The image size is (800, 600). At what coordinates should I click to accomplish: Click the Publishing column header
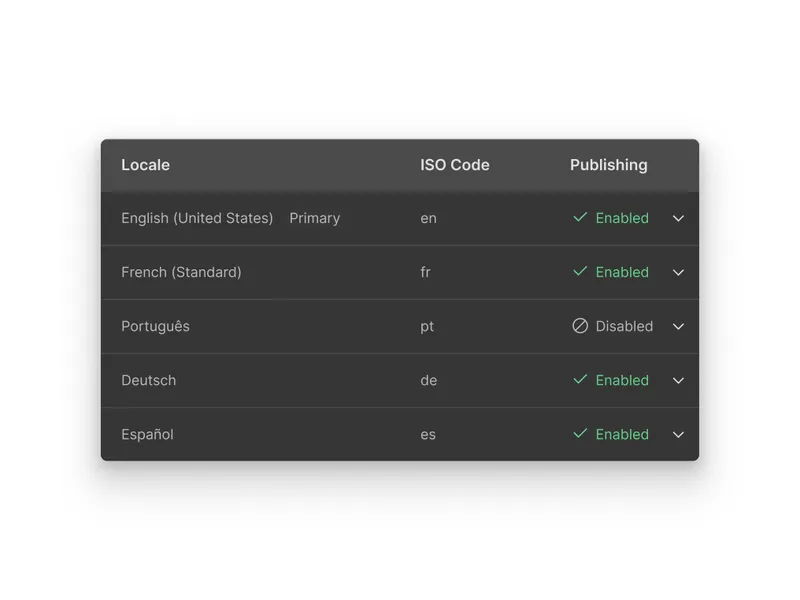point(608,165)
